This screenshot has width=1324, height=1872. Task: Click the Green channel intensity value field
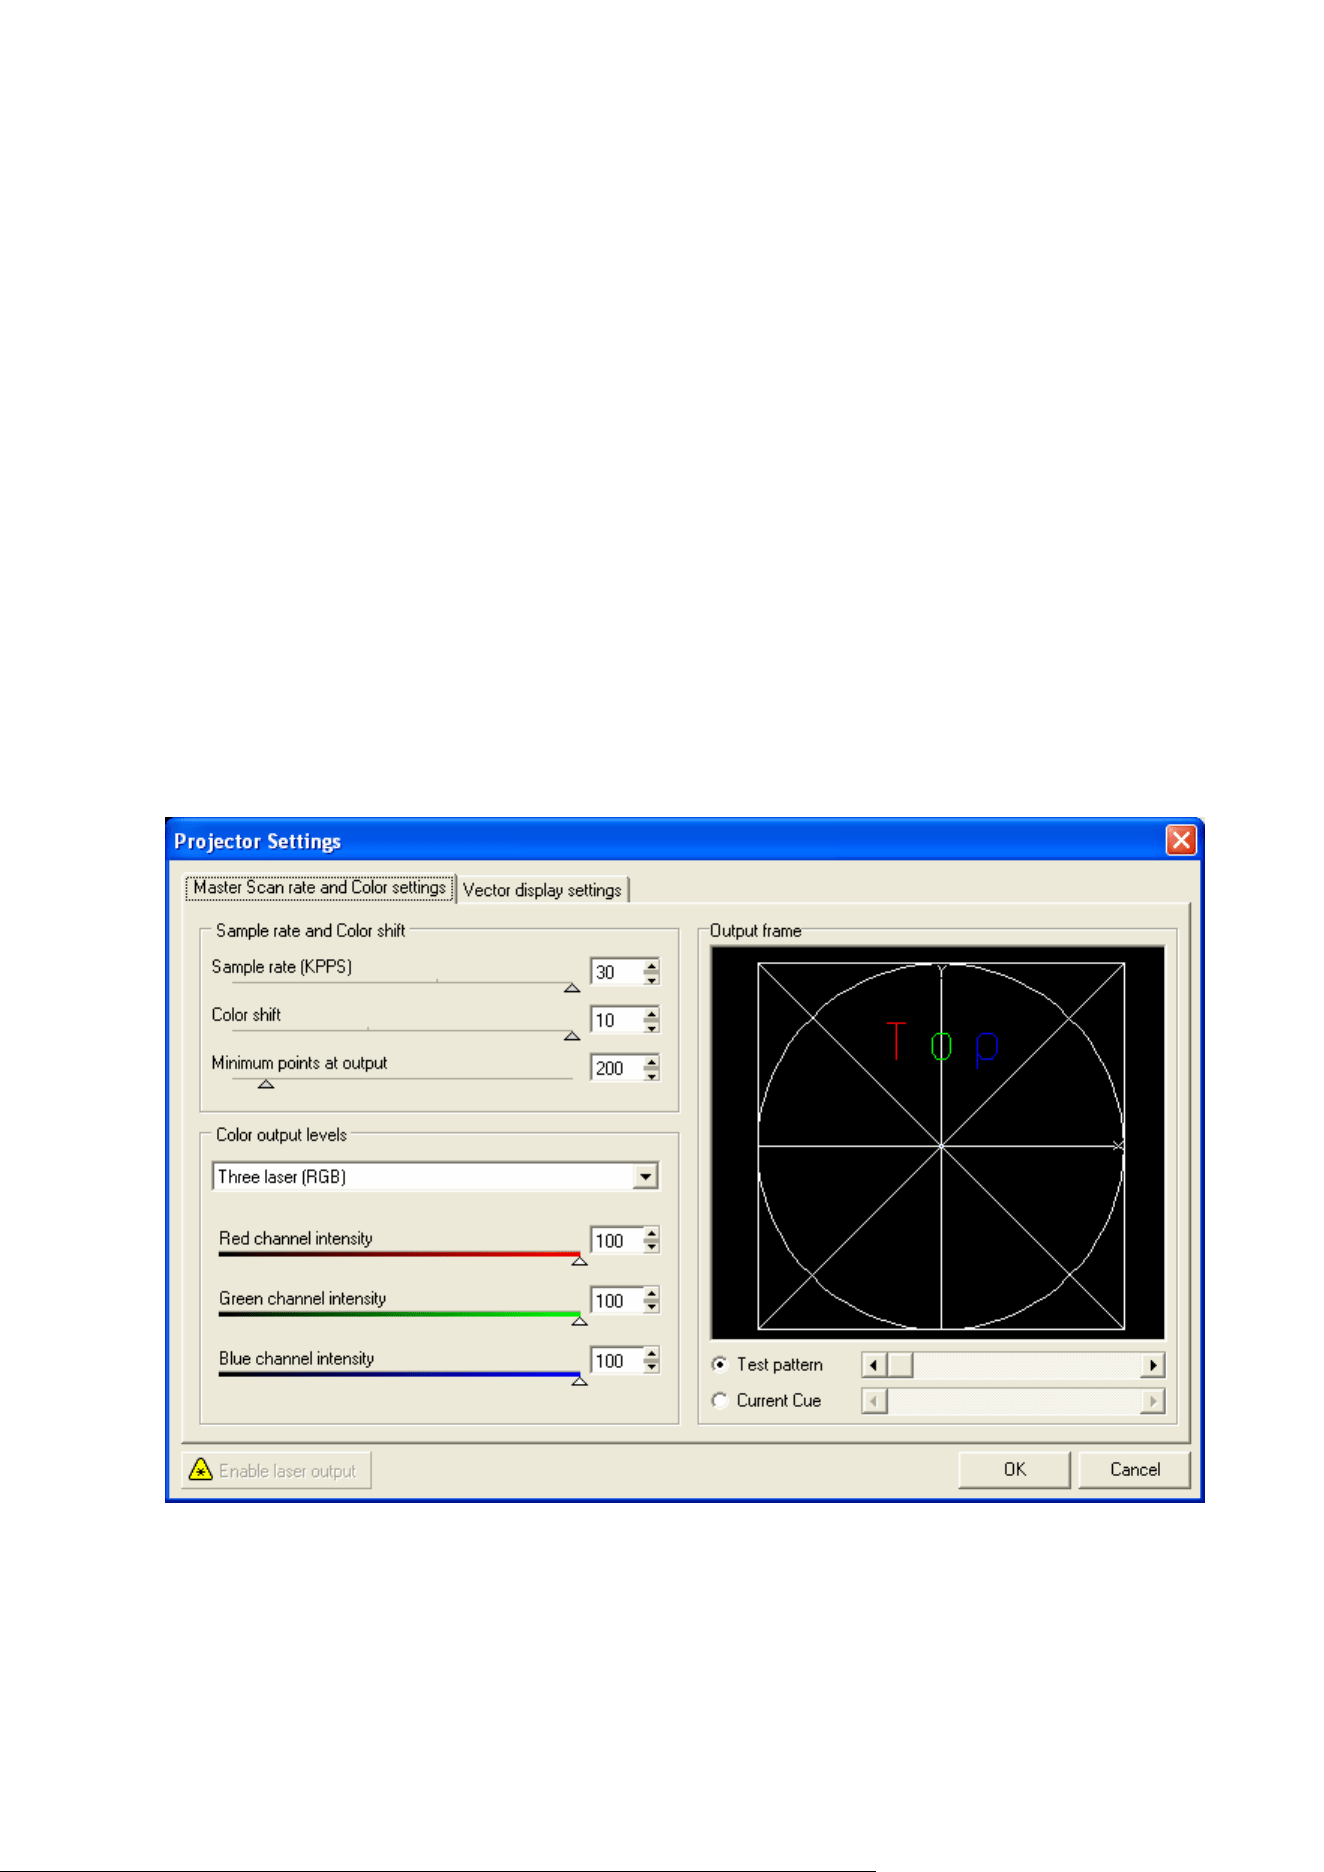pos(616,1301)
